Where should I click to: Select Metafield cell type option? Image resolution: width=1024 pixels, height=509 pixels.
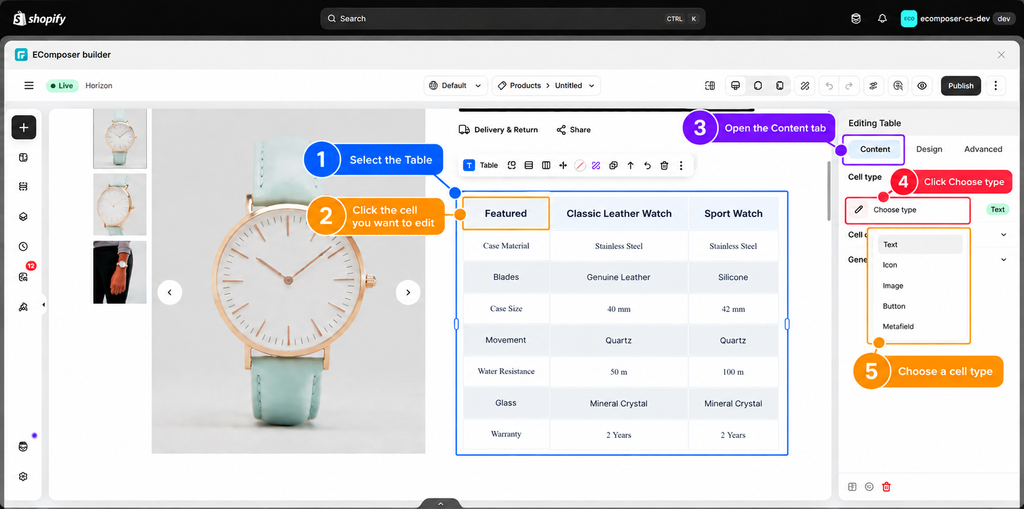pos(920,326)
